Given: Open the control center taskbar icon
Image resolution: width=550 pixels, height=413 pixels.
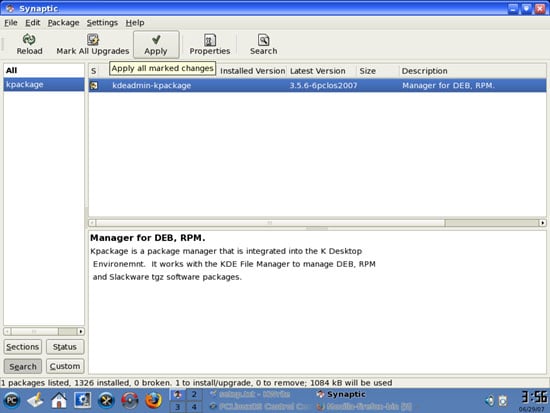Looking at the screenshot, I should pyautogui.click(x=82, y=400).
